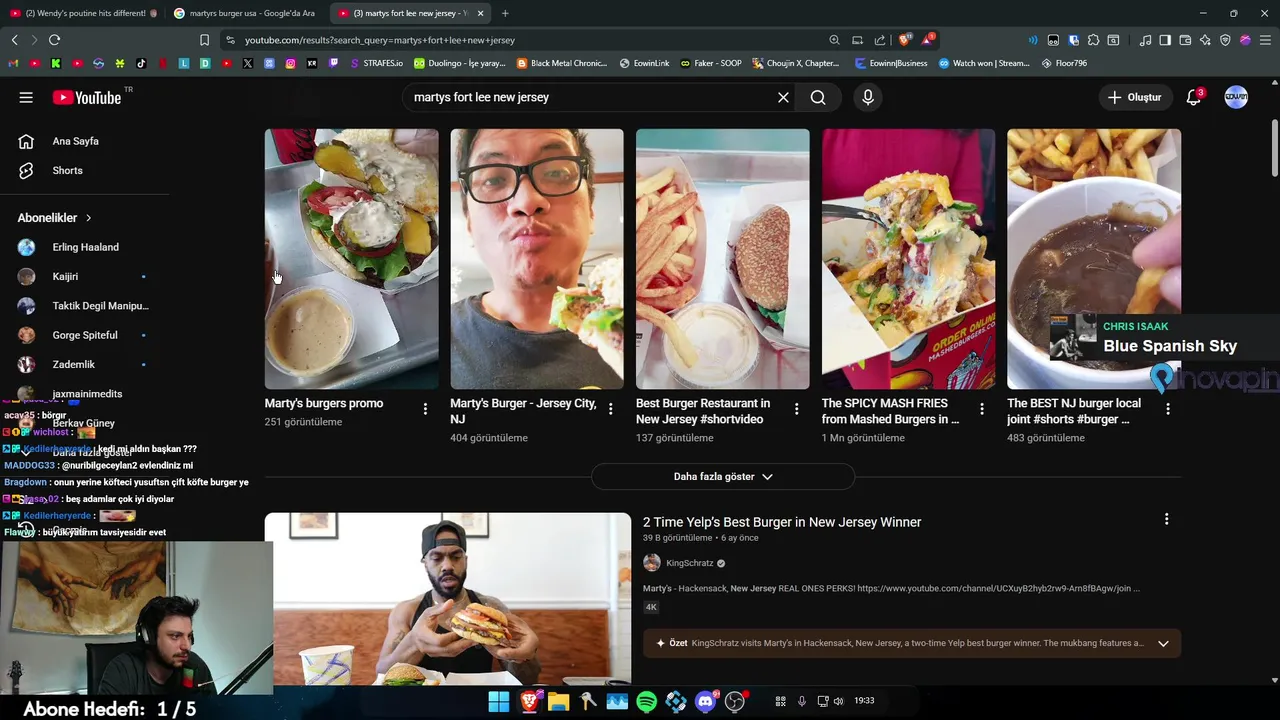This screenshot has height=720, width=1280.
Task: Click the share icon in address bar
Action: coord(880,40)
